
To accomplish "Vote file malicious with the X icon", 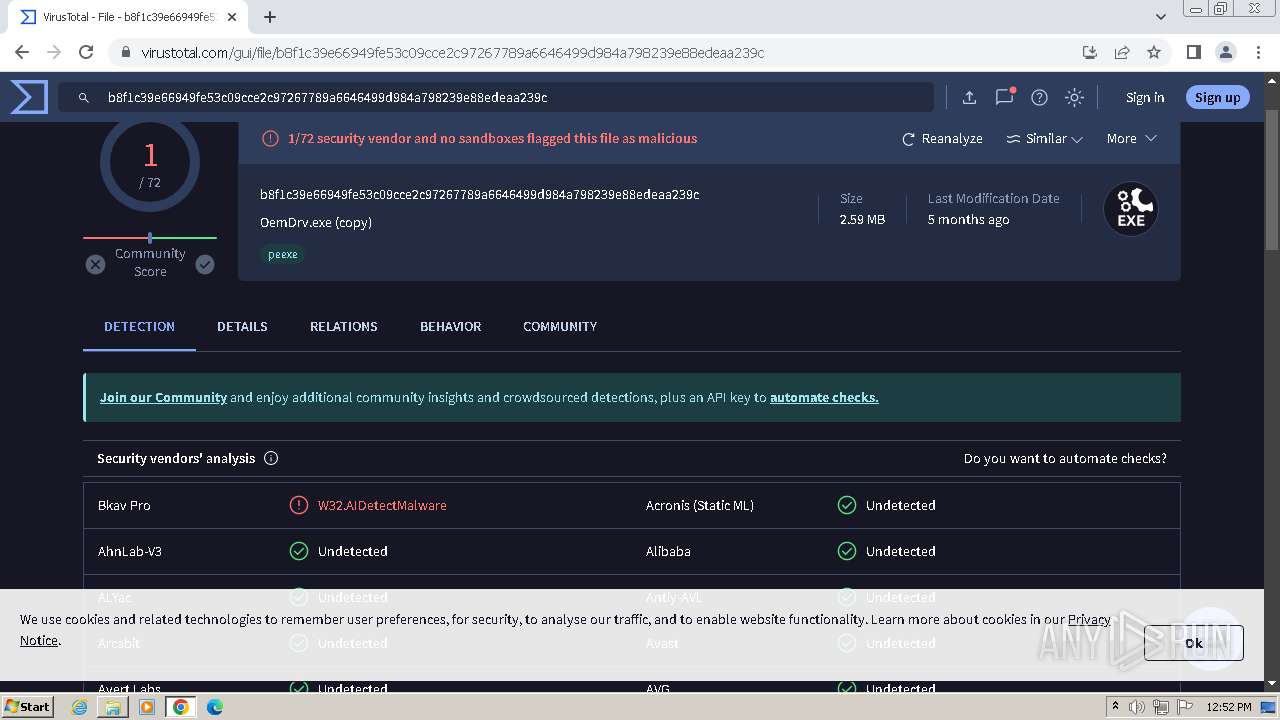I will (95, 264).
